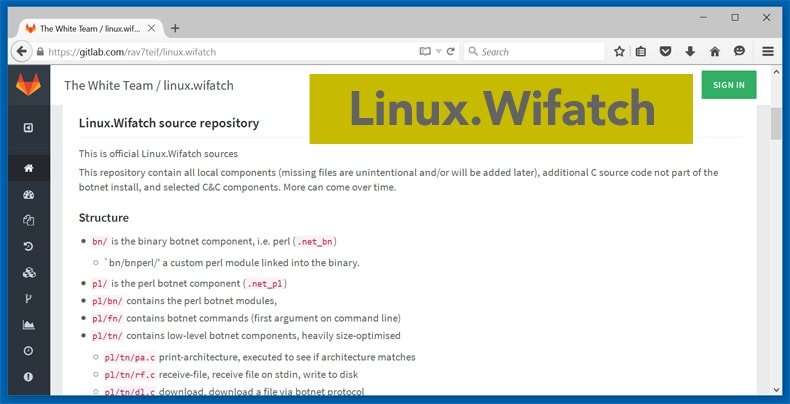Click the magnifier icon in search box
The width and height of the screenshot is (790, 404).
473,51
